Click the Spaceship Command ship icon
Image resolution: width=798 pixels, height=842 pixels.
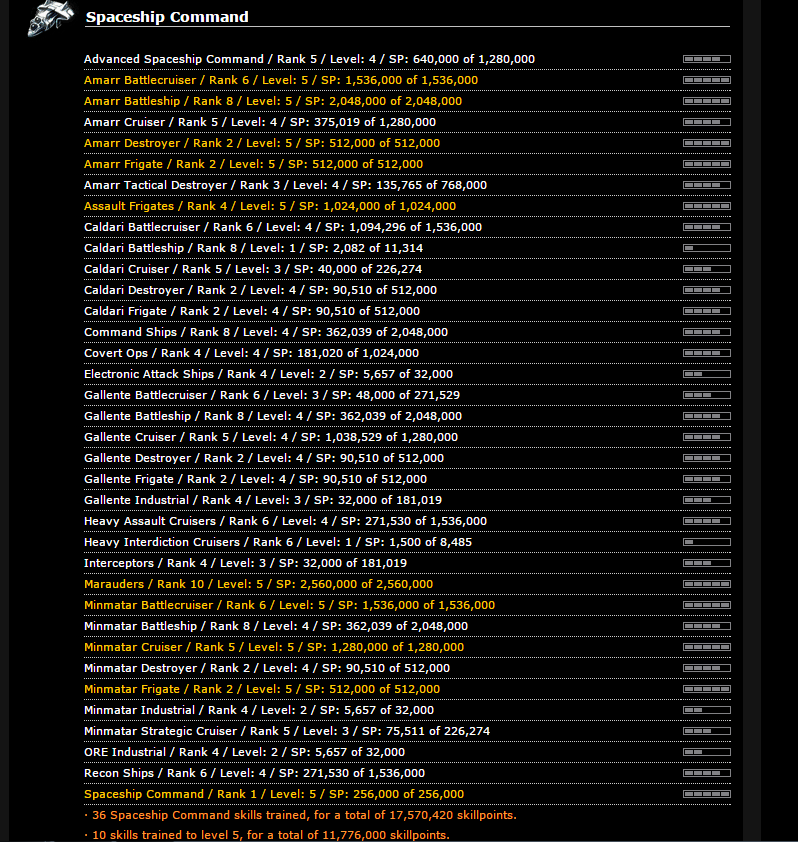[x=50, y=18]
